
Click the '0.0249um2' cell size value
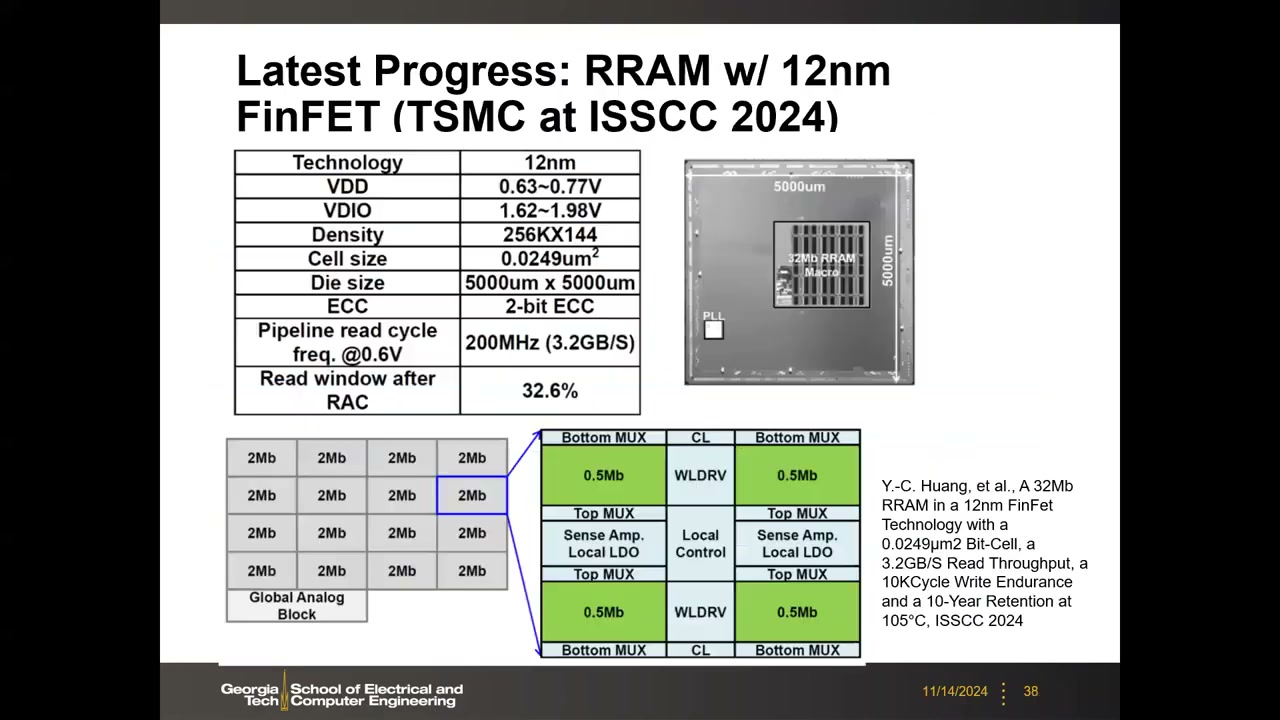point(550,259)
